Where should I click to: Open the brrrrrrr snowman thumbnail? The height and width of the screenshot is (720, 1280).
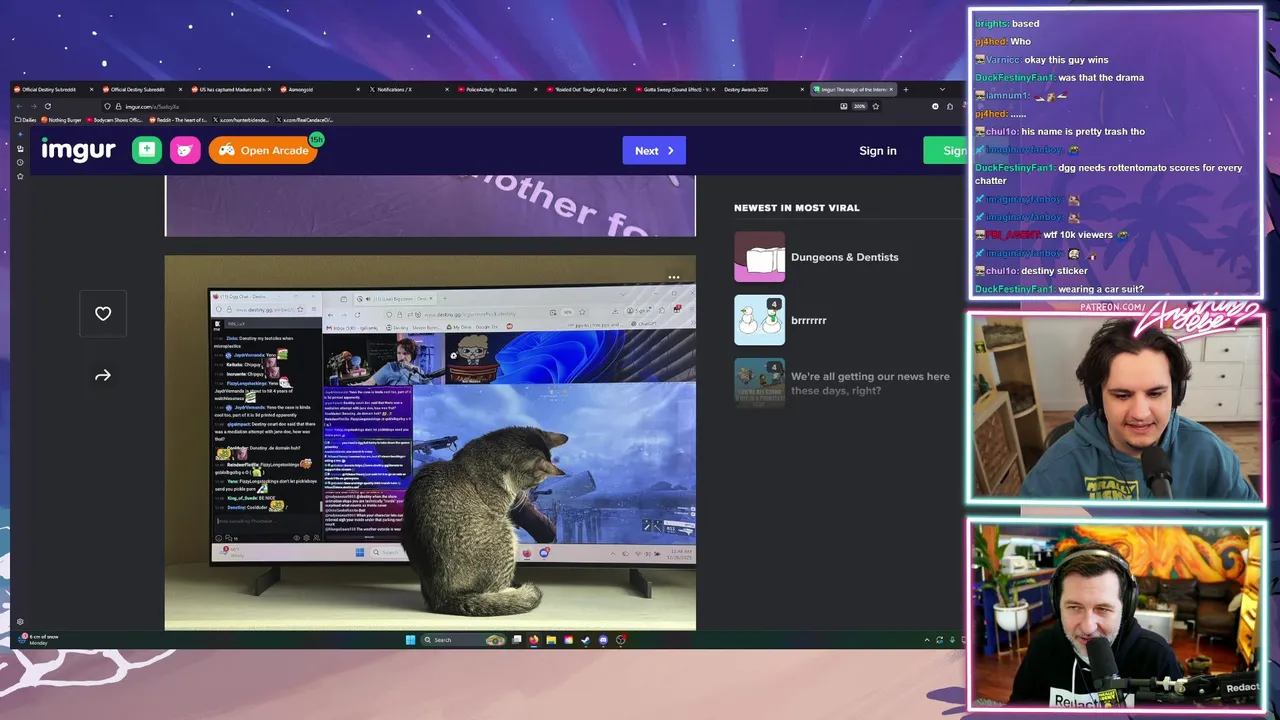759,320
